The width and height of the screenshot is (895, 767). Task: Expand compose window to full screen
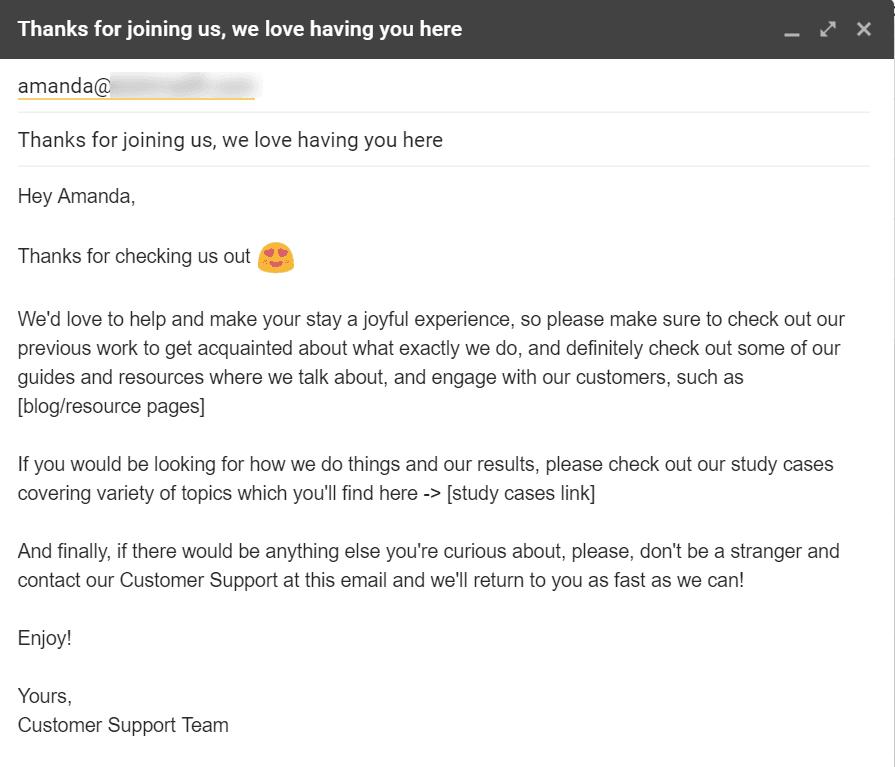(x=828, y=29)
